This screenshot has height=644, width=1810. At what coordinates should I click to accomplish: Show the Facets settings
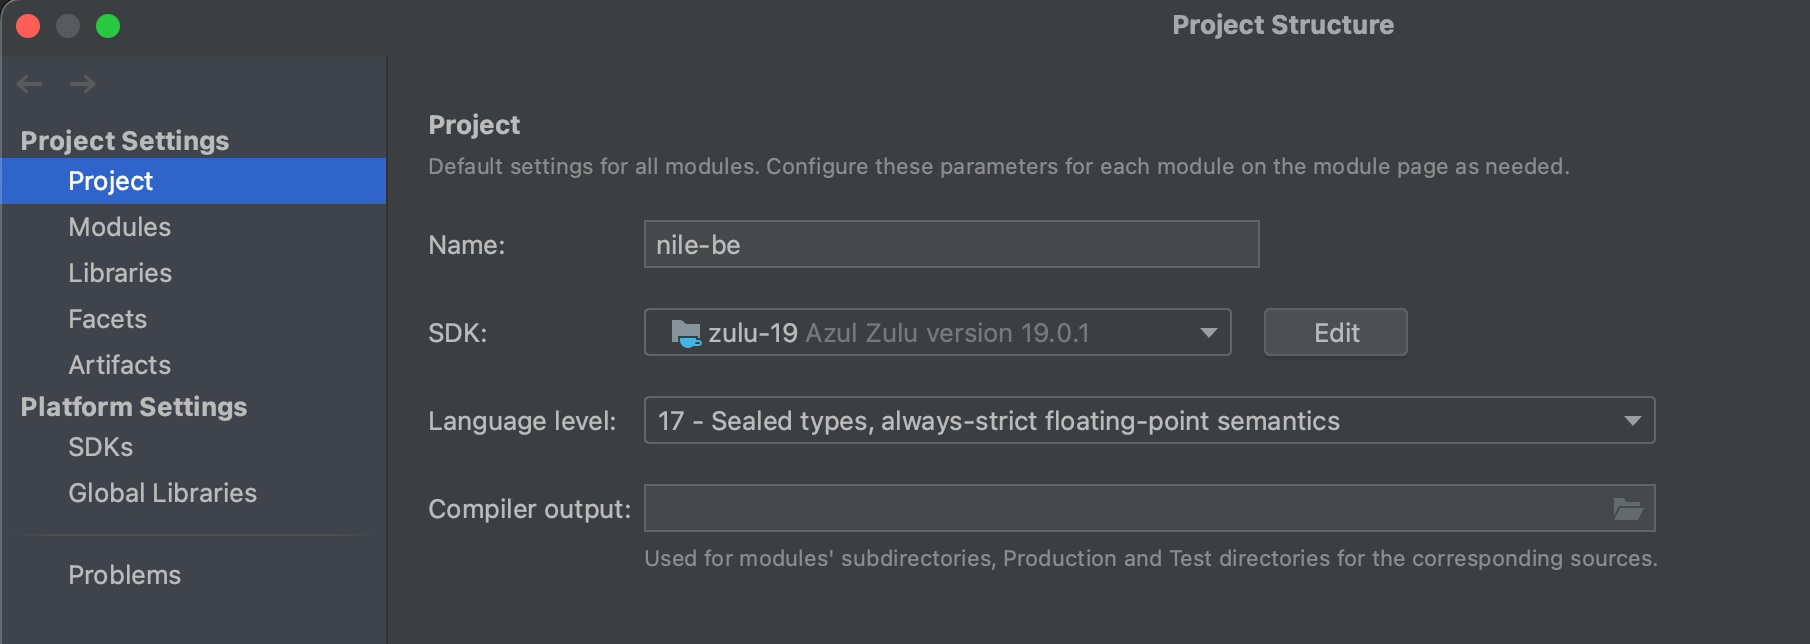[108, 319]
